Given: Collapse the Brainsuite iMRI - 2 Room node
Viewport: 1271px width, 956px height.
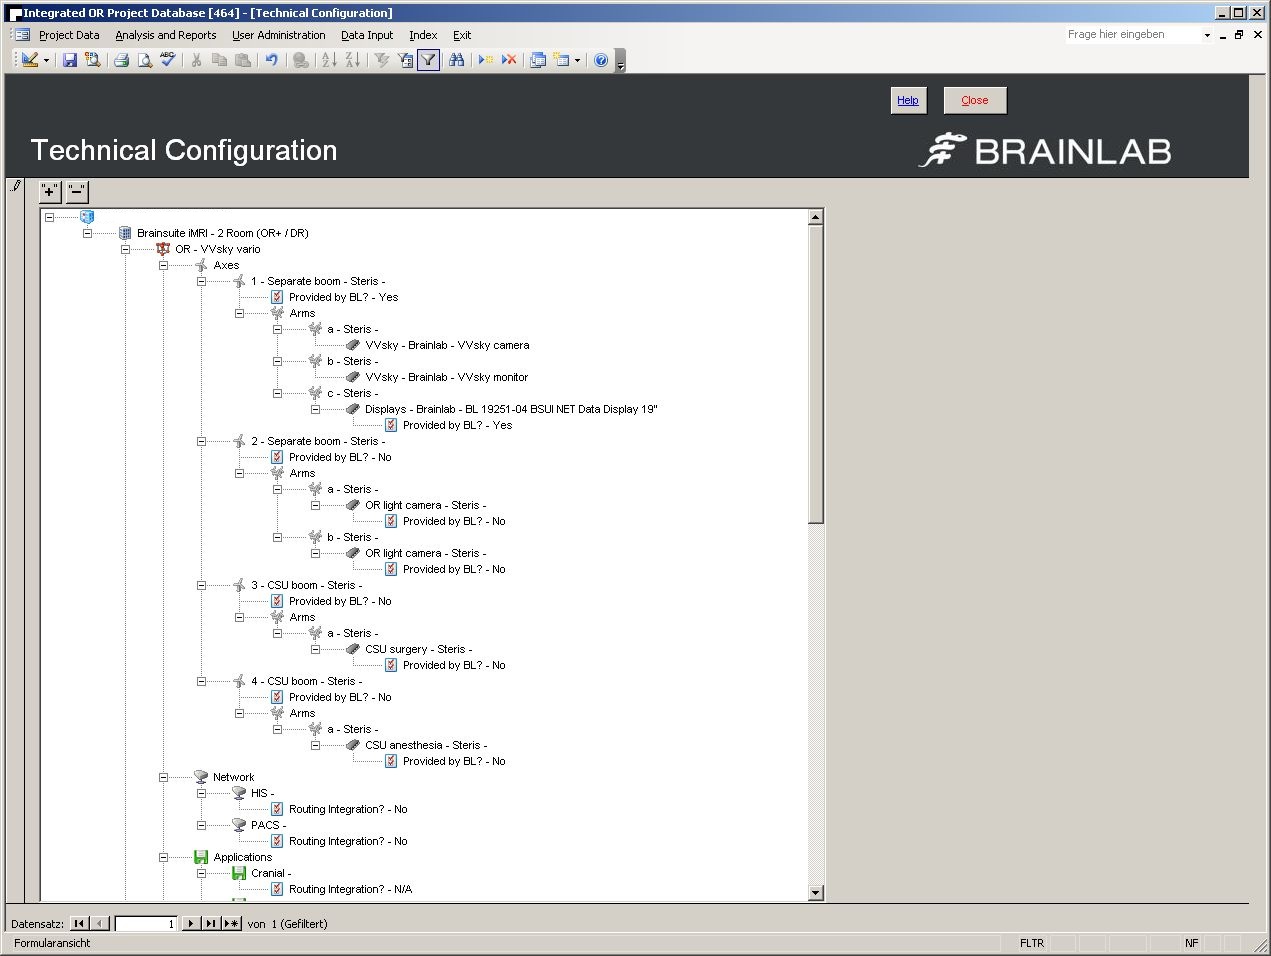Looking at the screenshot, I should tap(87, 233).
